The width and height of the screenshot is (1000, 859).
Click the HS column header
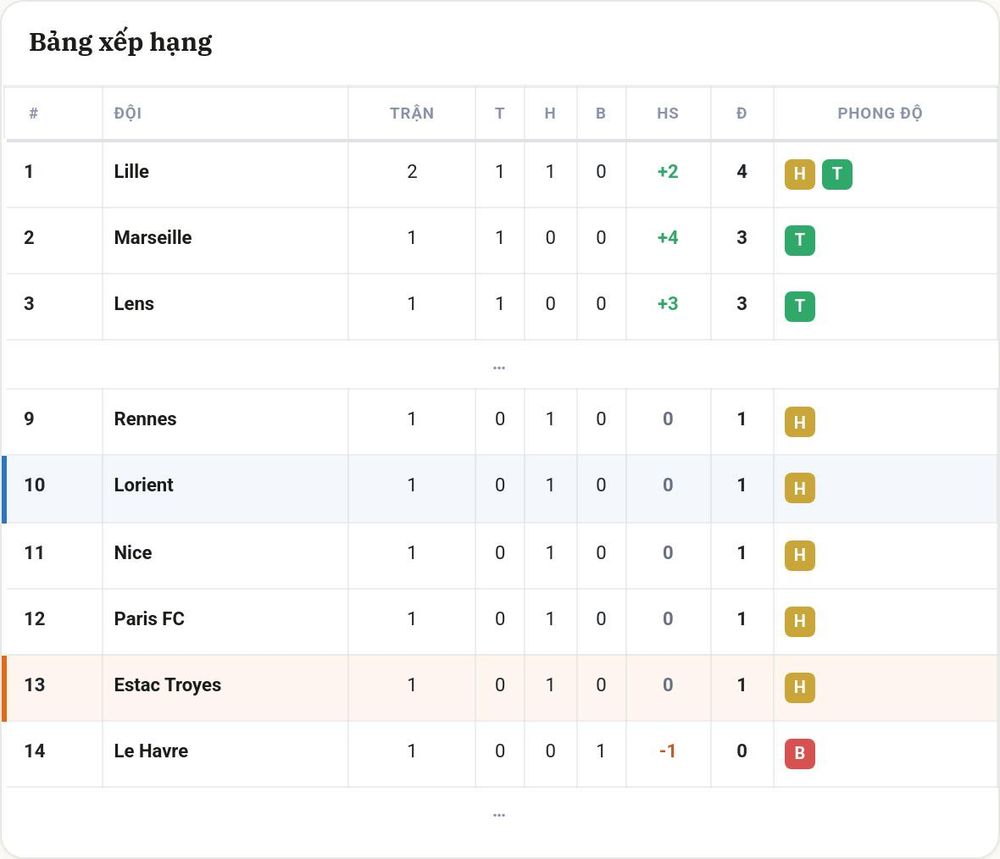point(668,114)
